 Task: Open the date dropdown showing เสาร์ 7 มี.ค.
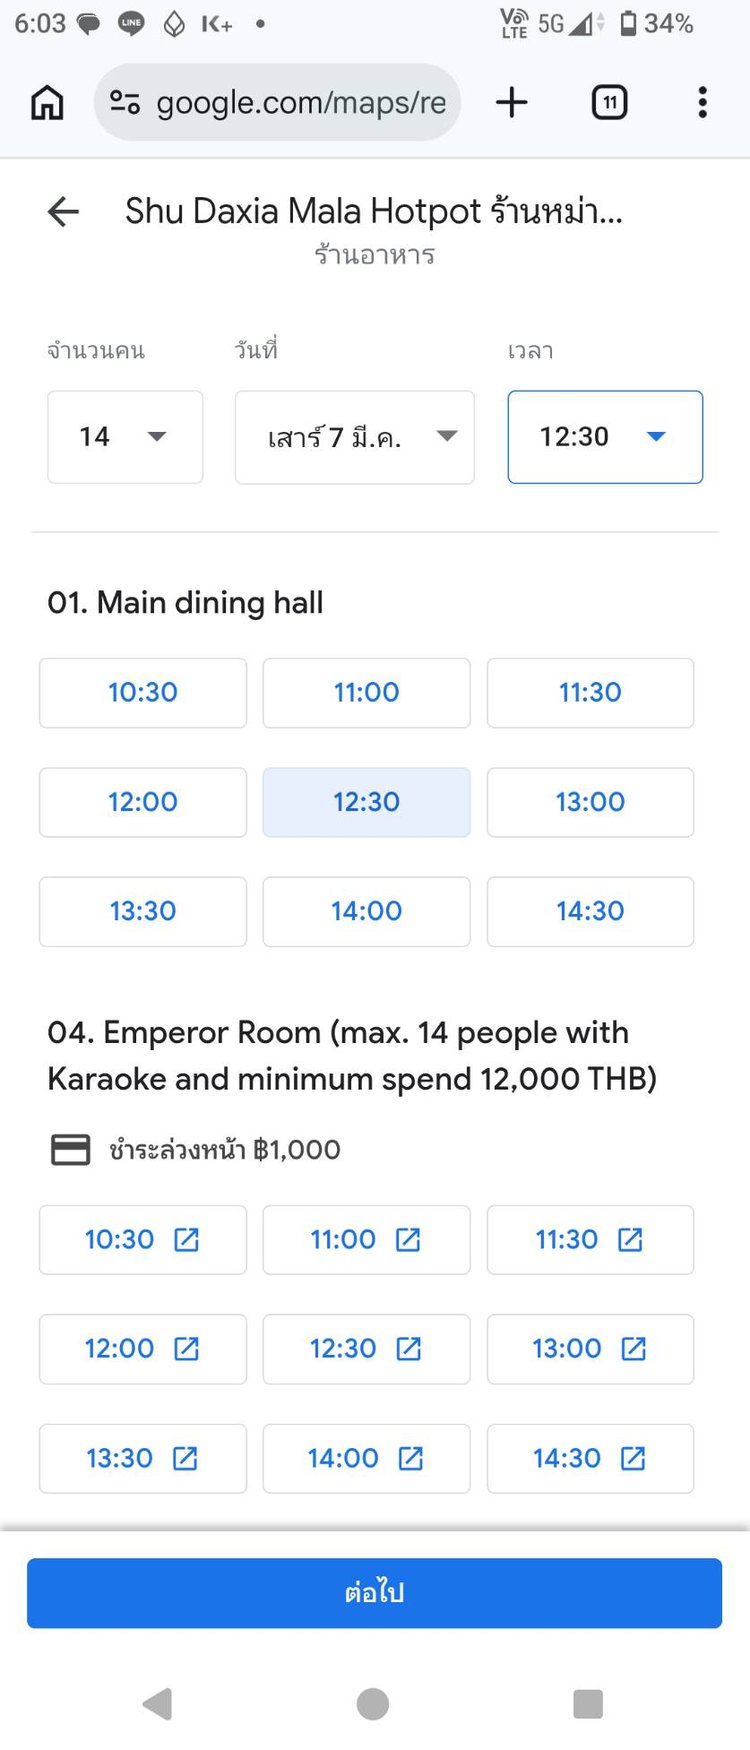(x=354, y=437)
